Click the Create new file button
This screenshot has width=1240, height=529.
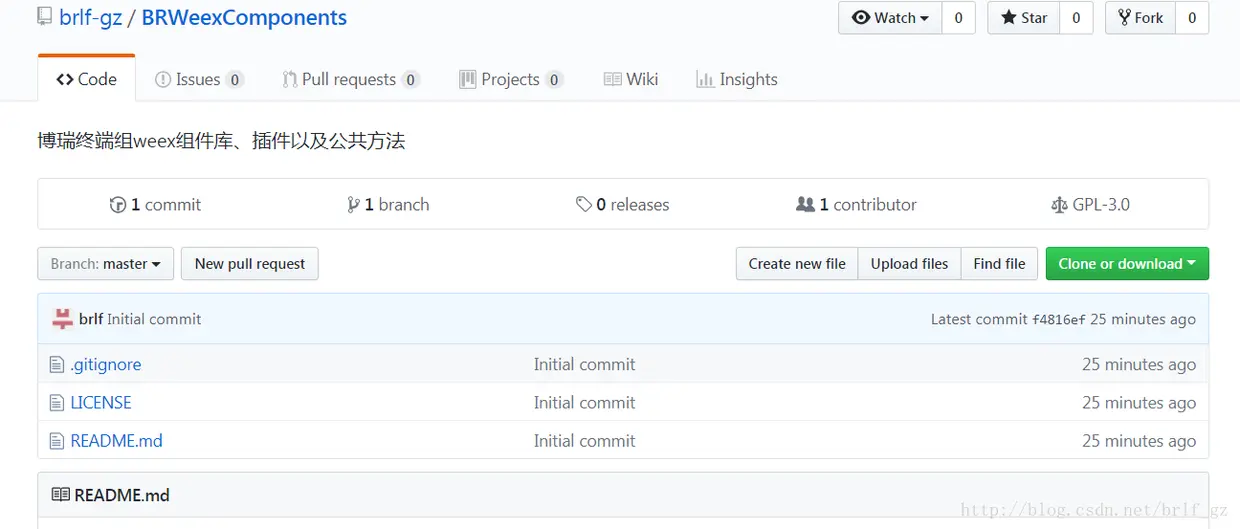[x=797, y=264]
